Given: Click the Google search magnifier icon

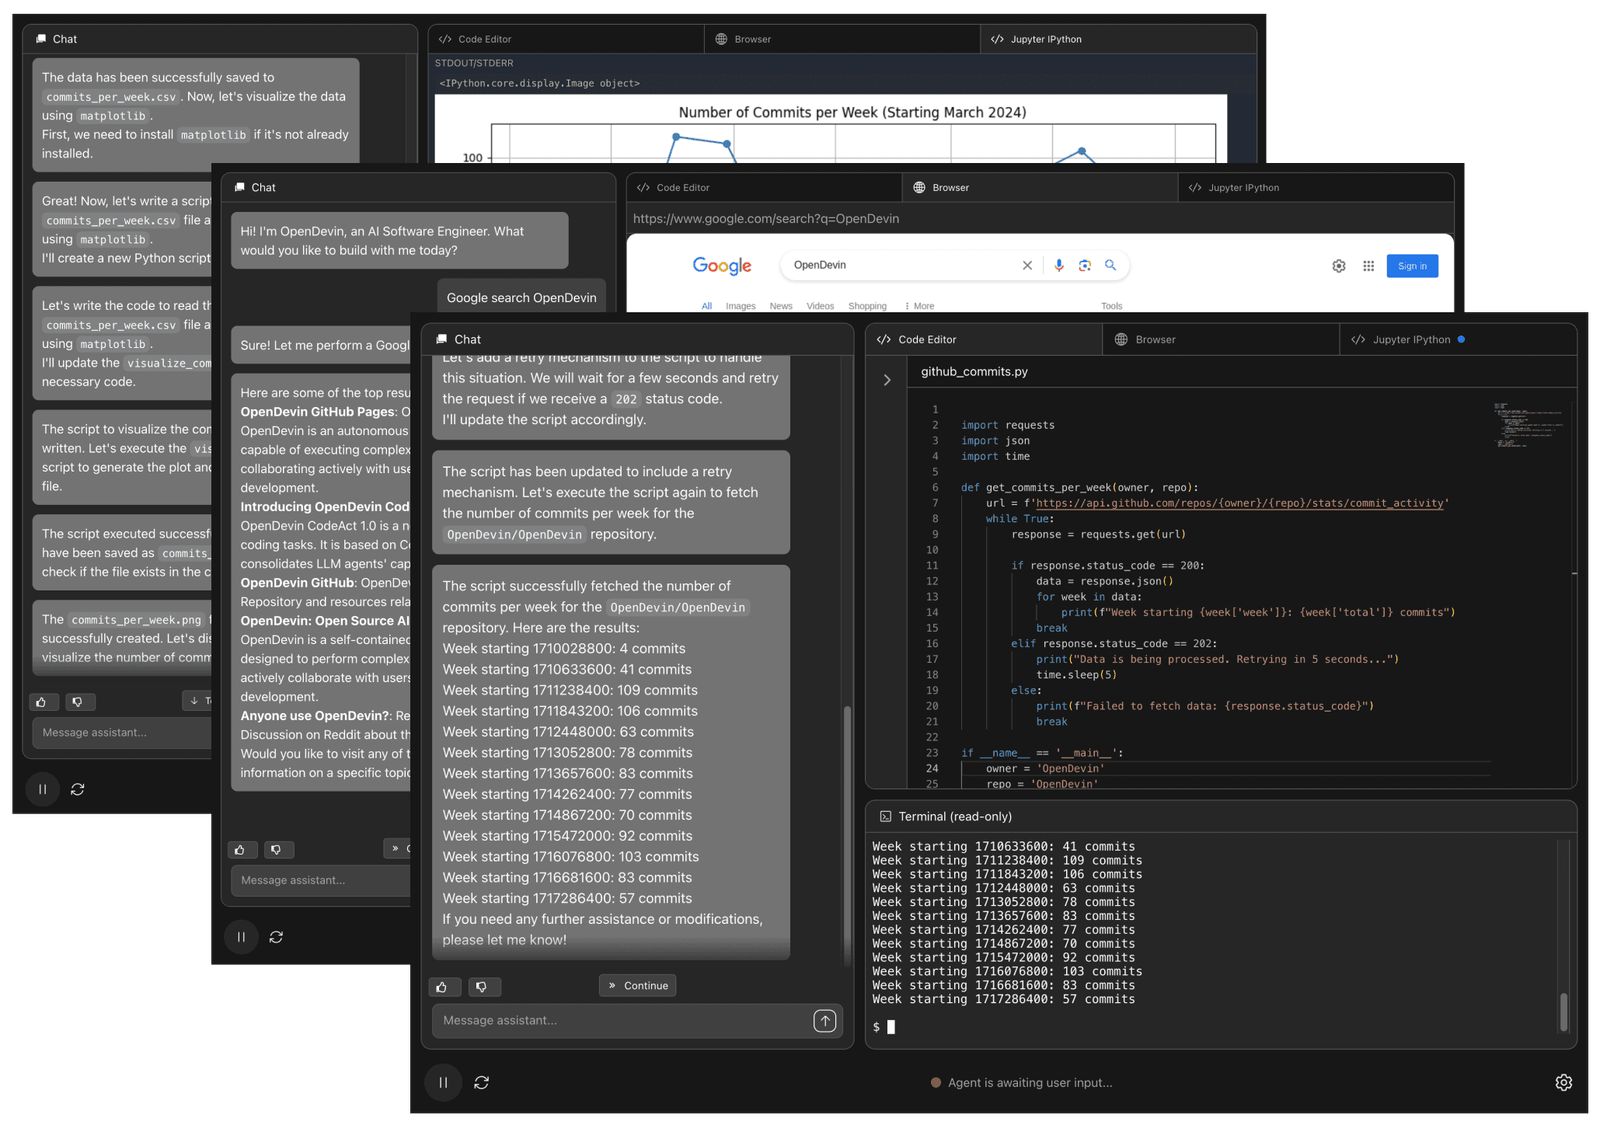Looking at the screenshot, I should (x=1111, y=265).
